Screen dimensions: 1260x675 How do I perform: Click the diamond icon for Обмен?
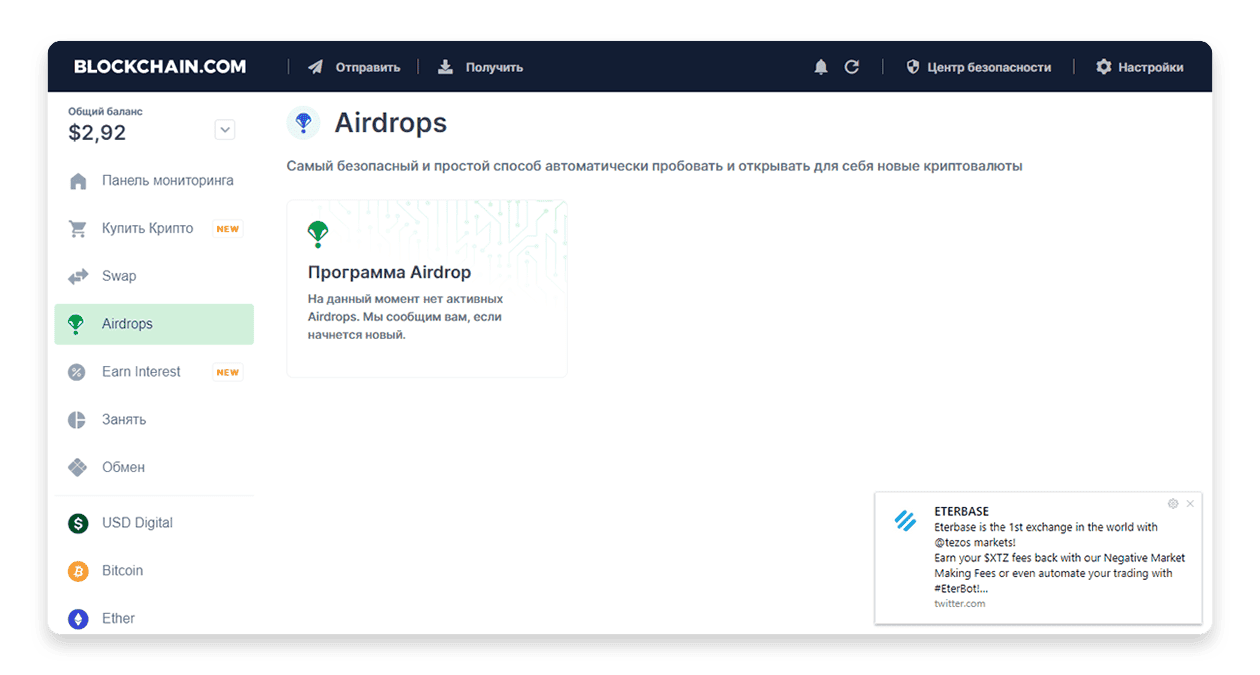point(77,467)
